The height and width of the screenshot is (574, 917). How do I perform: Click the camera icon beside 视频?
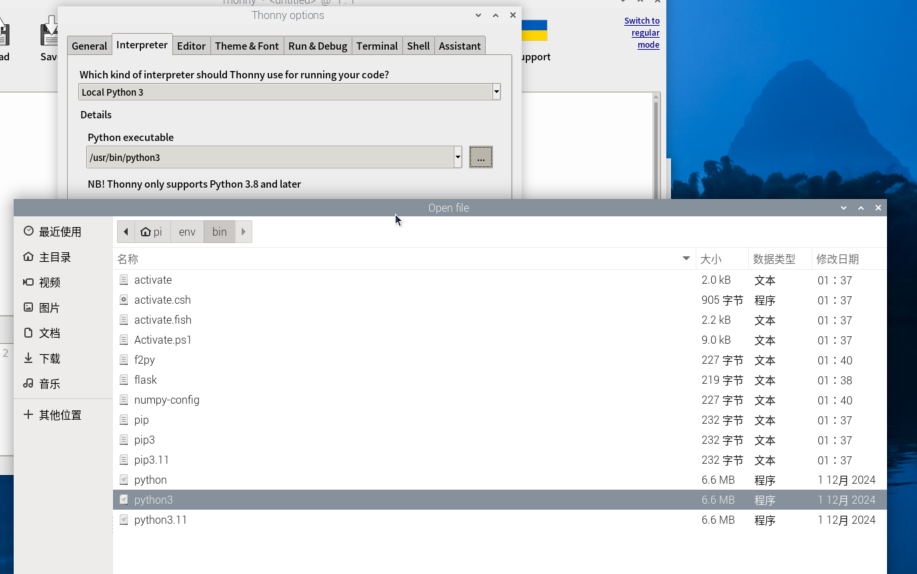pos(28,281)
